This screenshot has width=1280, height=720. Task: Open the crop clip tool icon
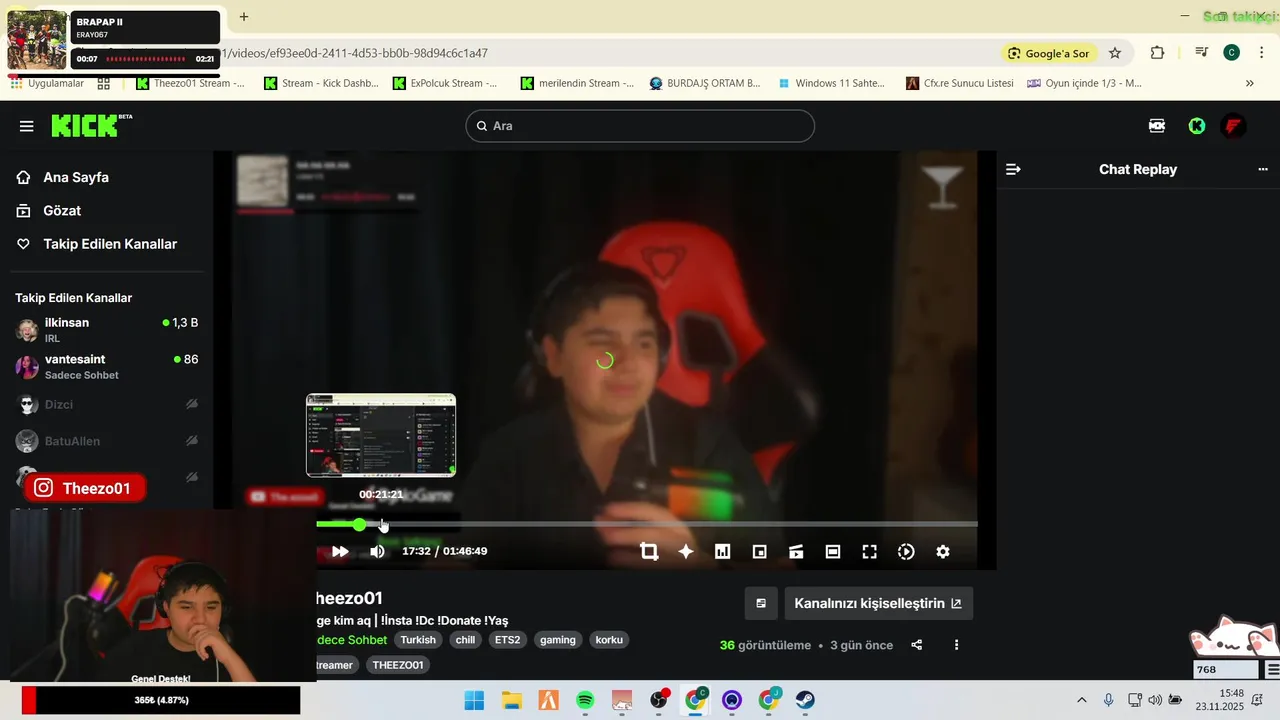point(649,551)
